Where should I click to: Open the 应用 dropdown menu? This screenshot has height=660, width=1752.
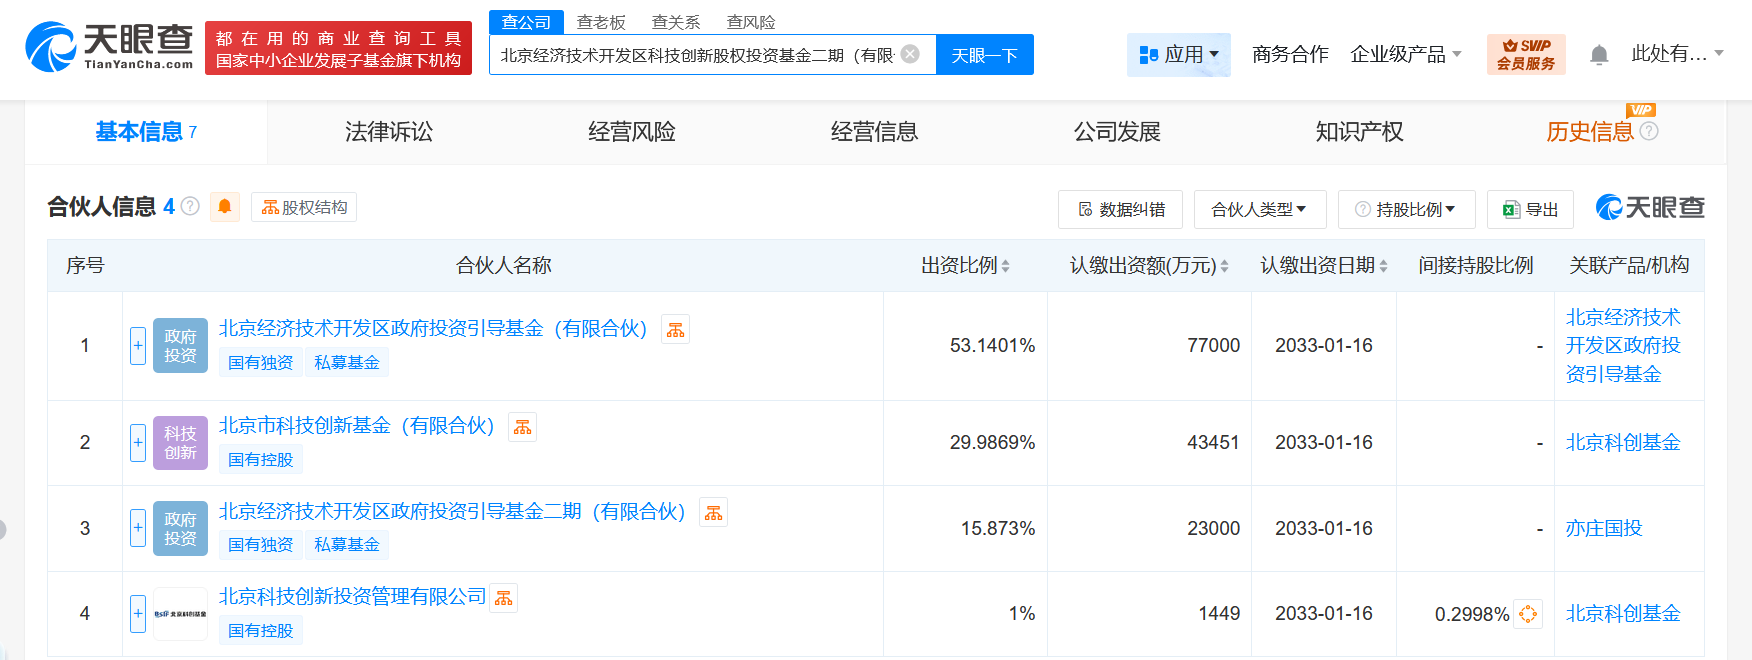pos(1179,54)
